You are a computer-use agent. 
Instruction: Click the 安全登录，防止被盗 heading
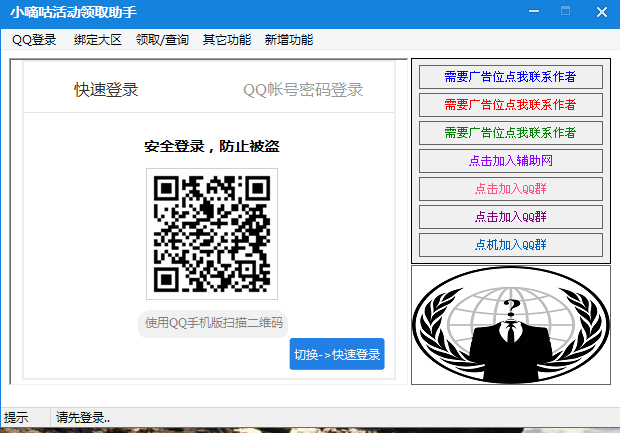pyautogui.click(x=212, y=146)
